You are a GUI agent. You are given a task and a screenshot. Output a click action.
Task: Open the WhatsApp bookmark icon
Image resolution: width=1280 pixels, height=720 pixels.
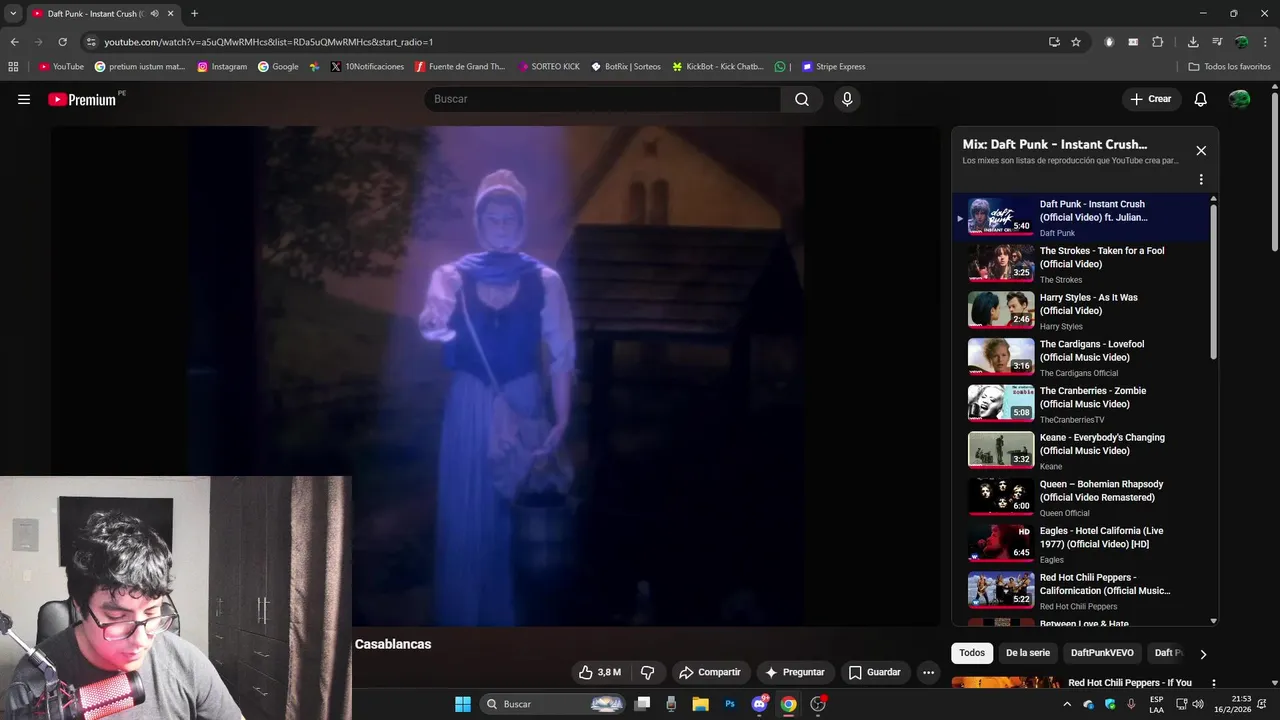tap(780, 67)
